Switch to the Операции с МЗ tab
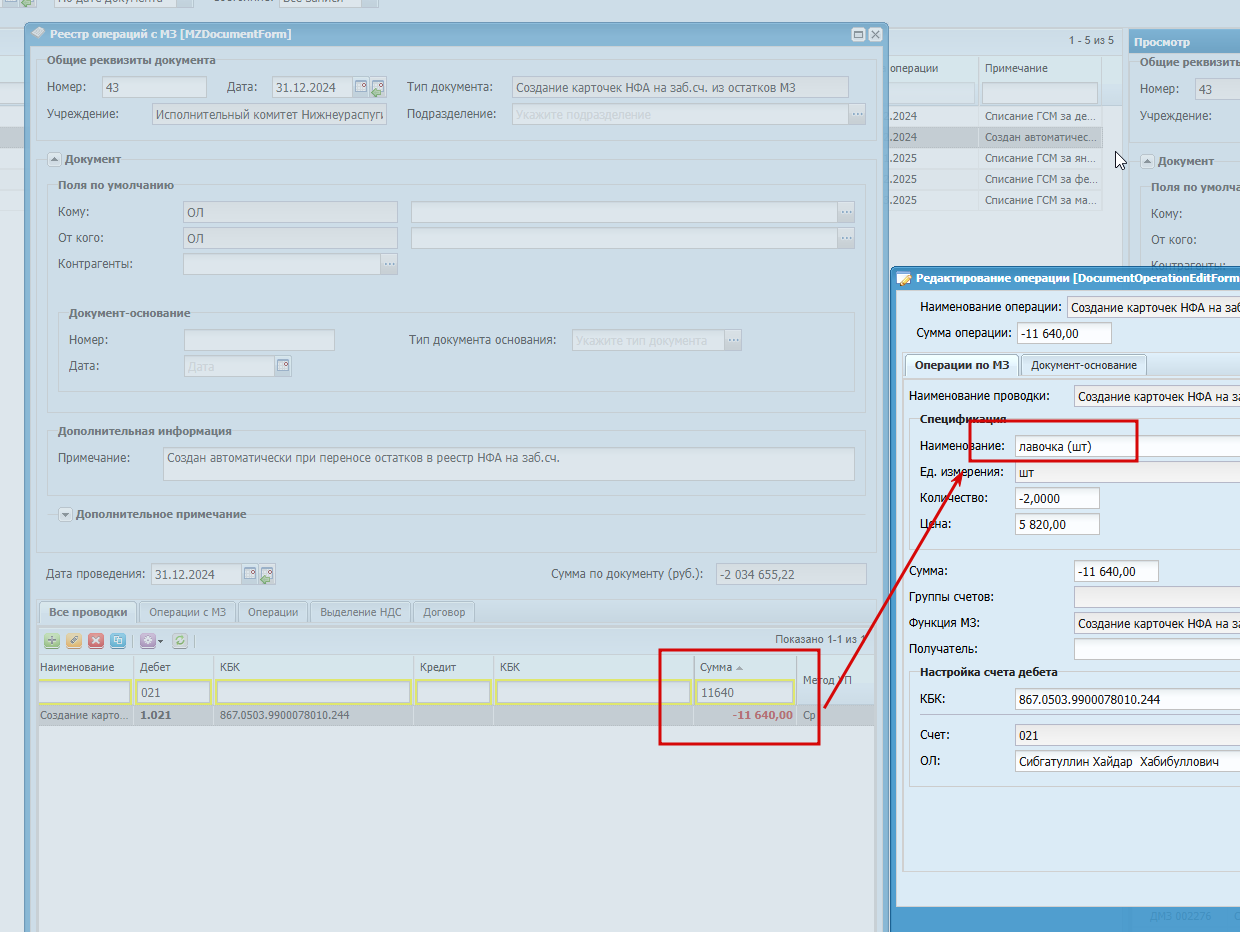 click(187, 612)
